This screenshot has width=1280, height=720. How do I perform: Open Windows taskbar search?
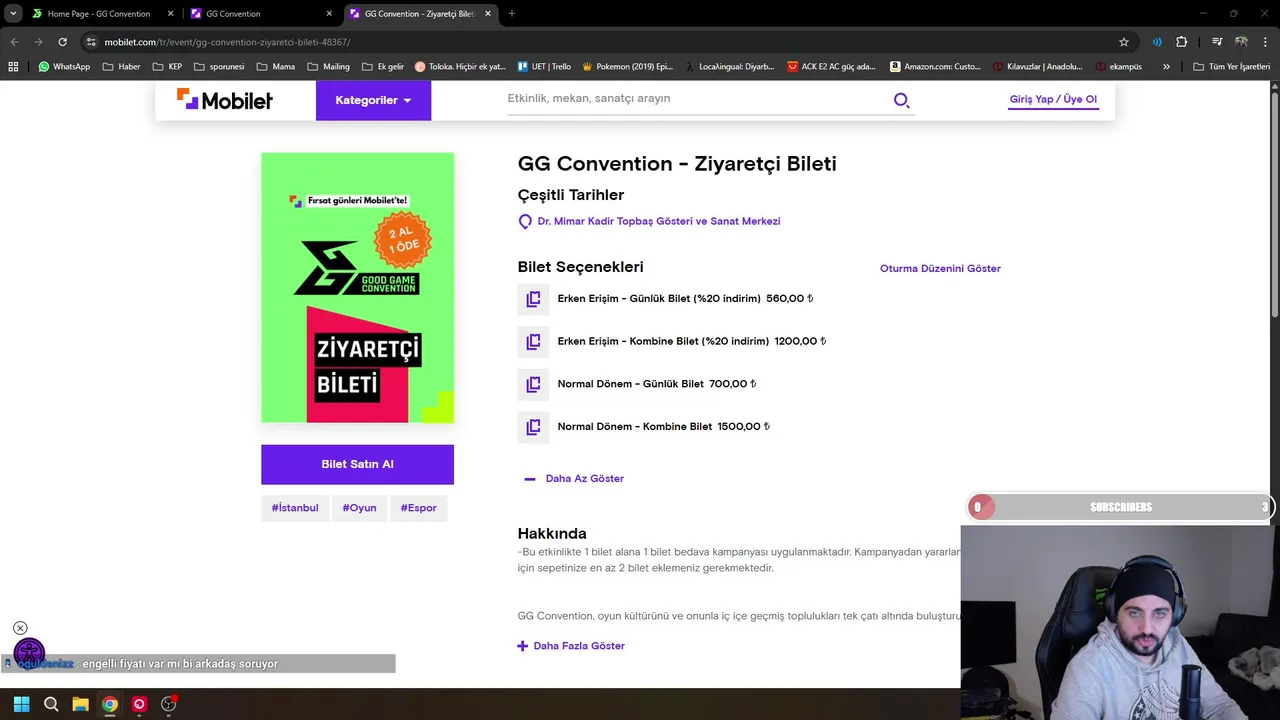click(51, 704)
